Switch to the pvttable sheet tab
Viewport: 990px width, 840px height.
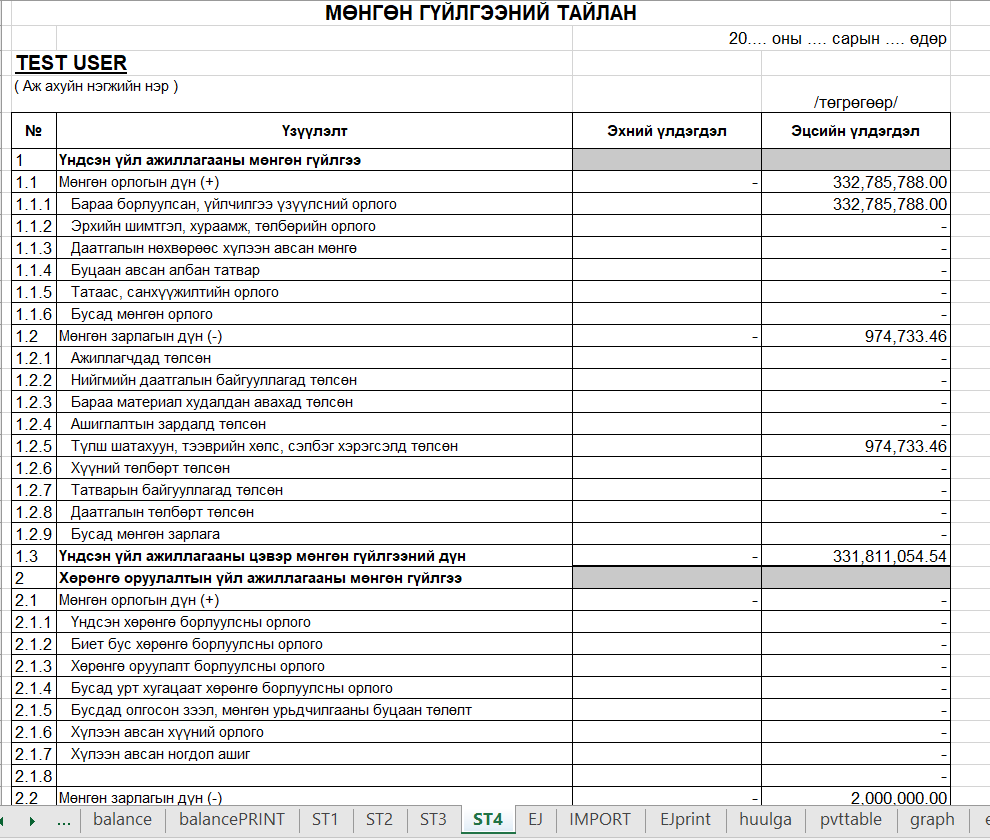point(851,819)
